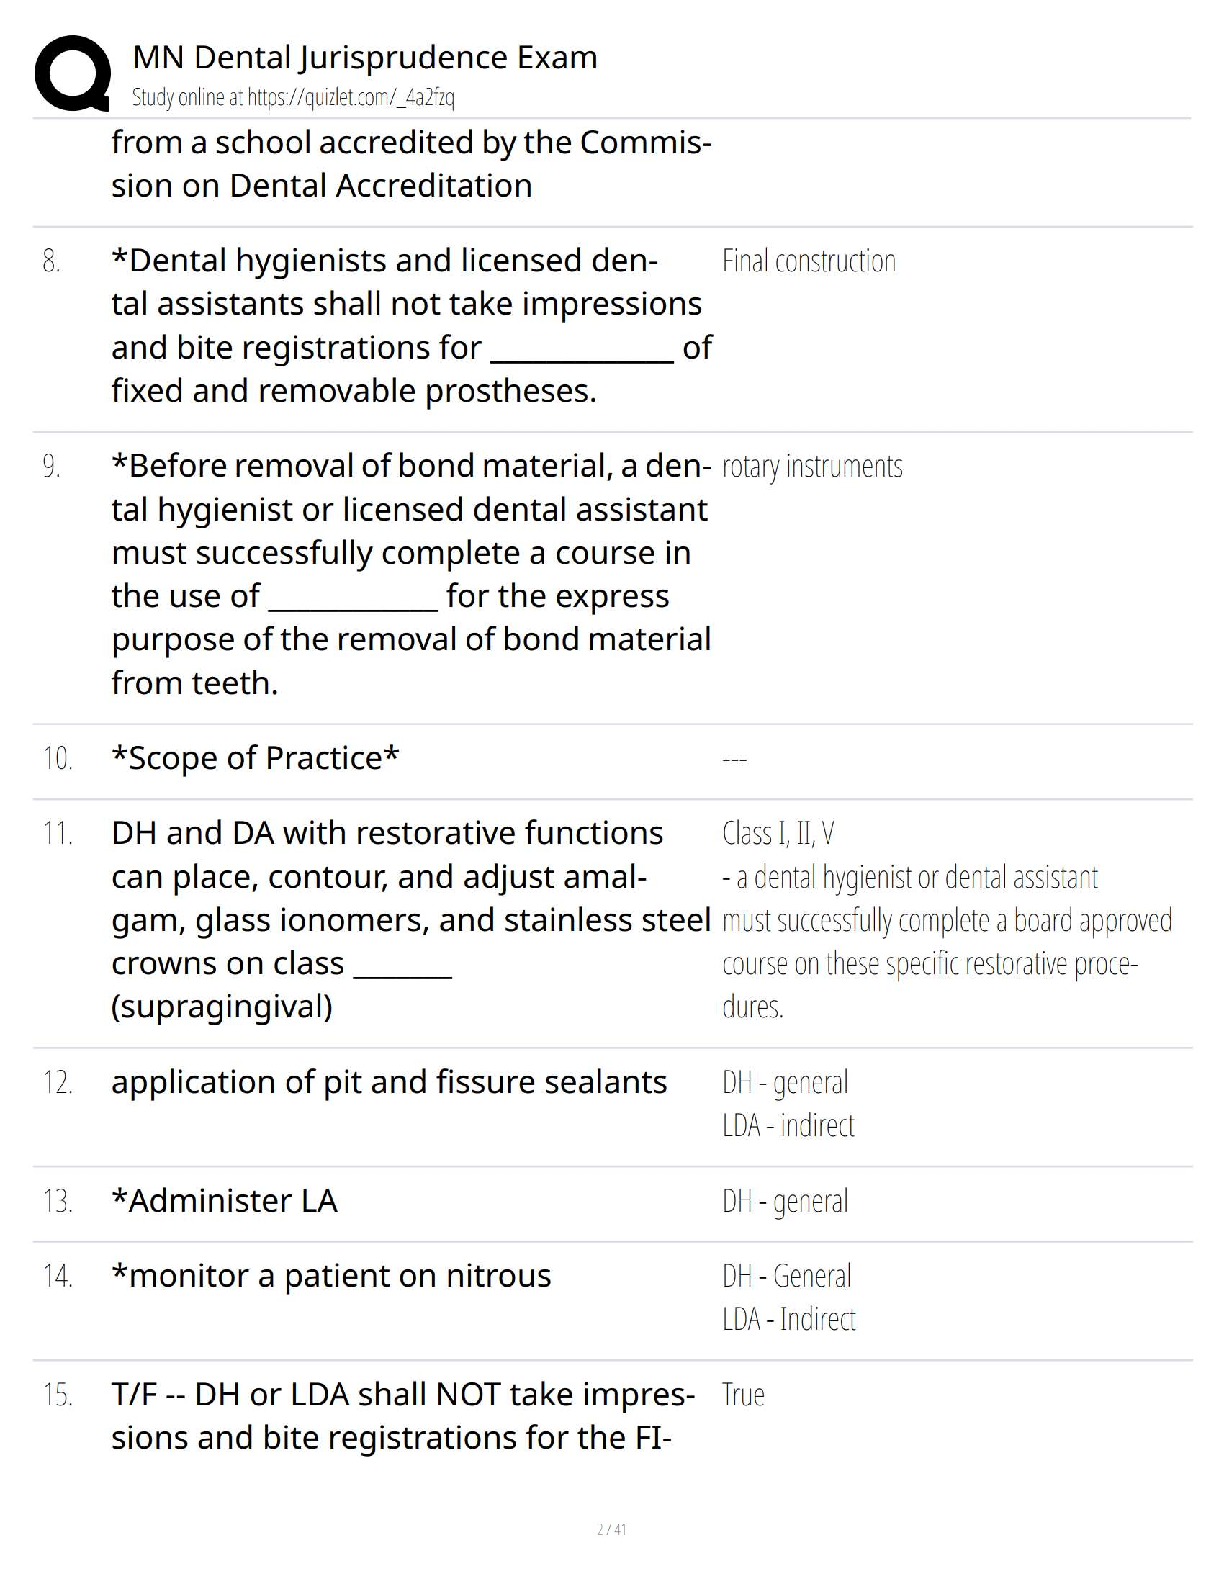Click 'LDA - Indirect' under nitrous answer
This screenshot has width=1224, height=1584.
(x=788, y=1320)
